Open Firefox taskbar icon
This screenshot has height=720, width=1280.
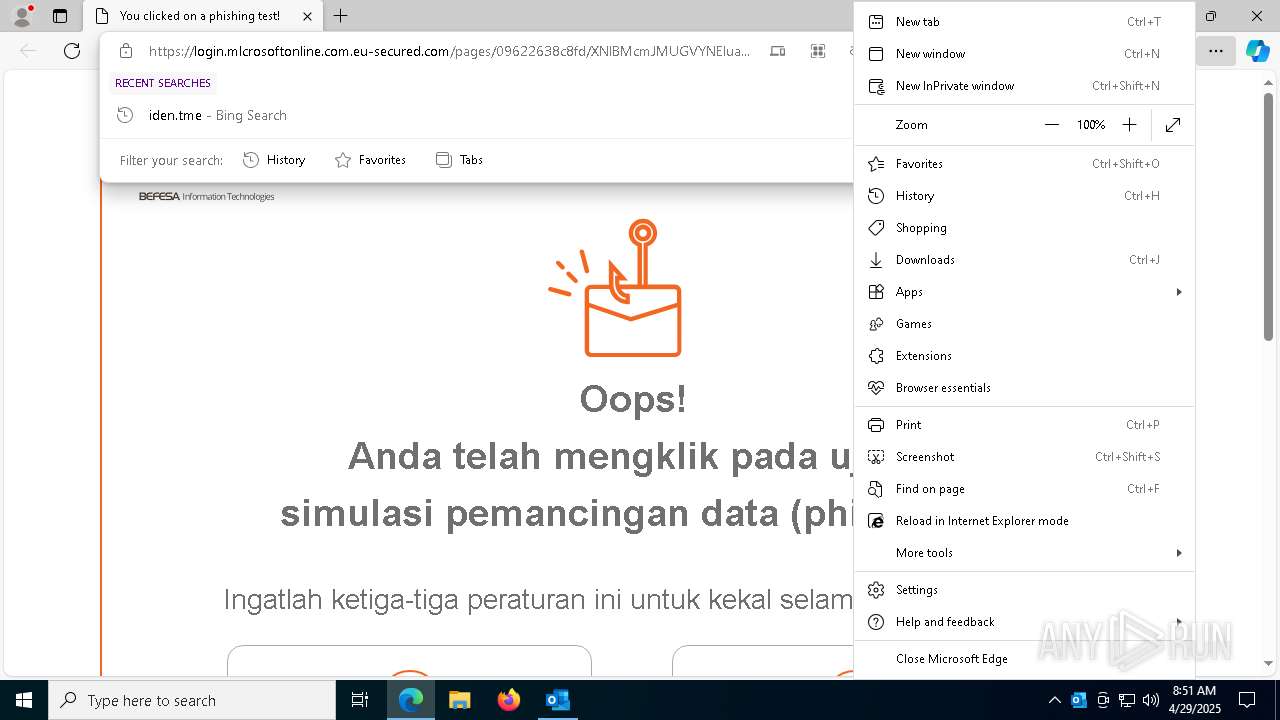pos(509,700)
